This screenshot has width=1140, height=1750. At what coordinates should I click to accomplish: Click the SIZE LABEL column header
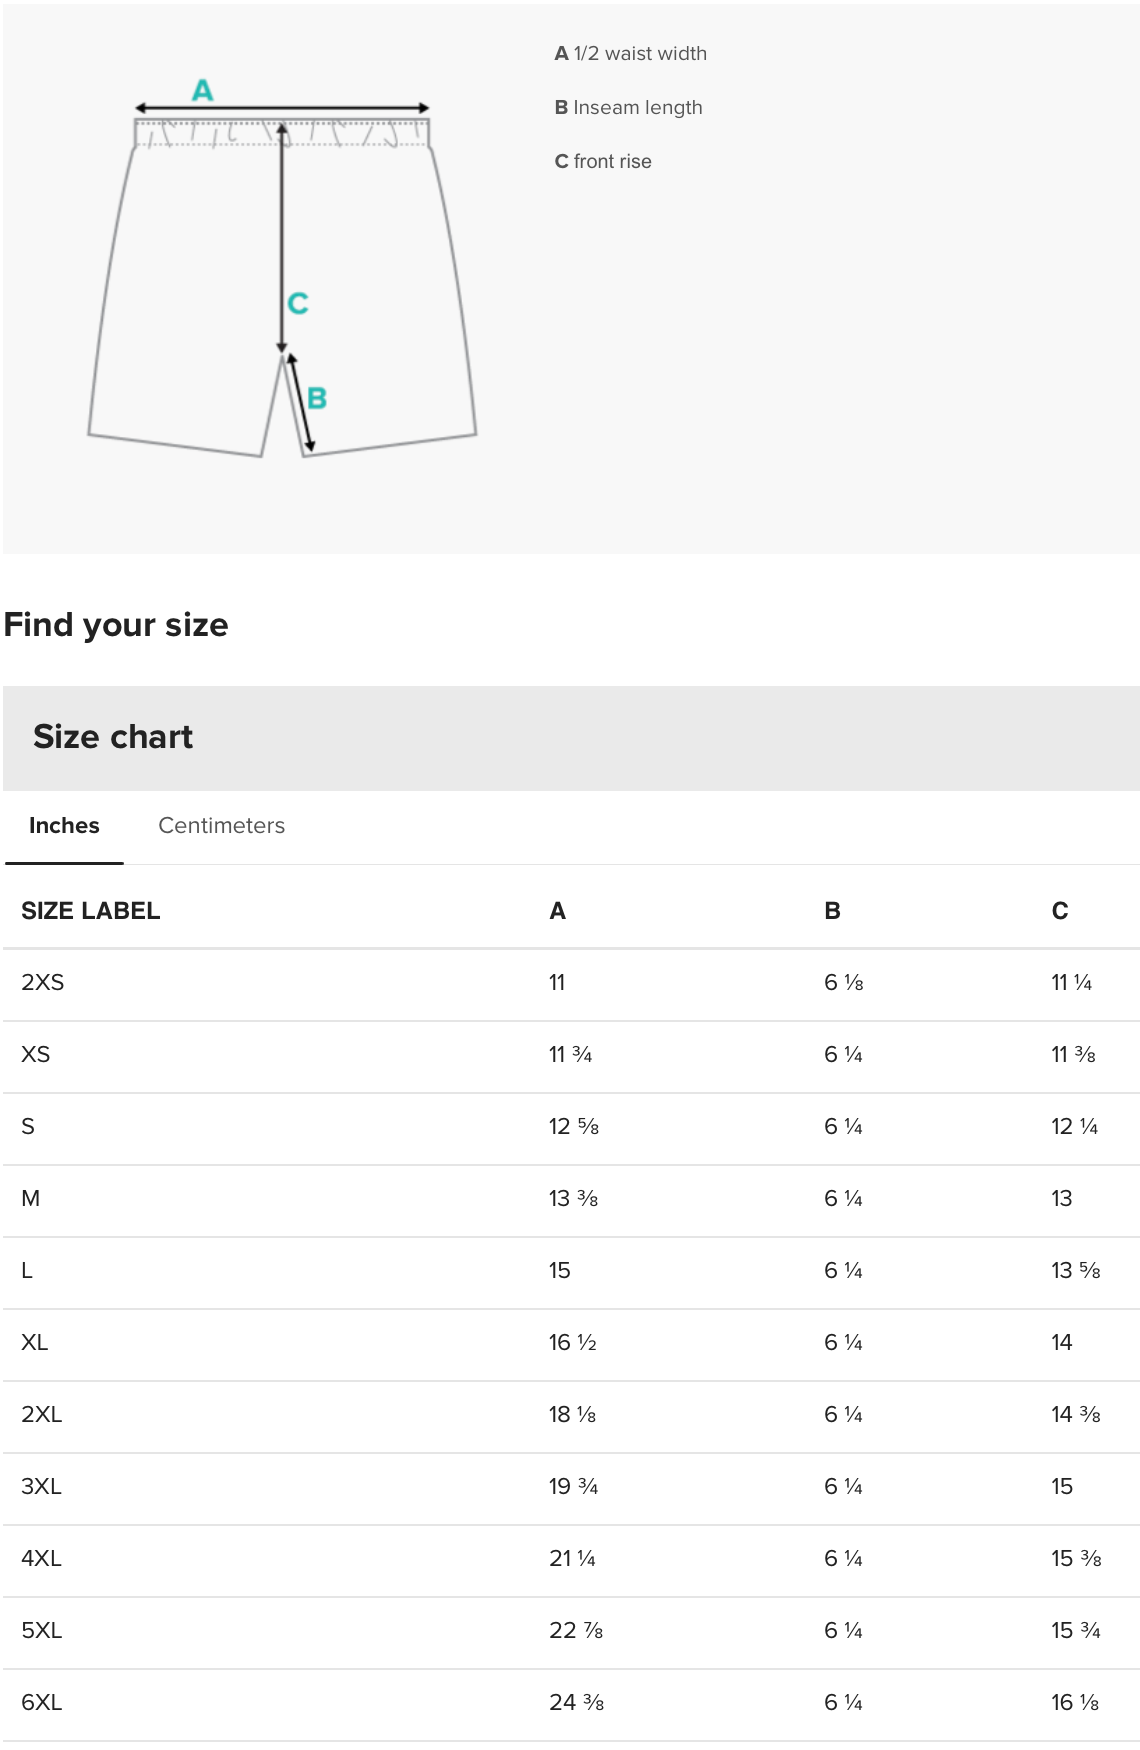click(x=91, y=911)
